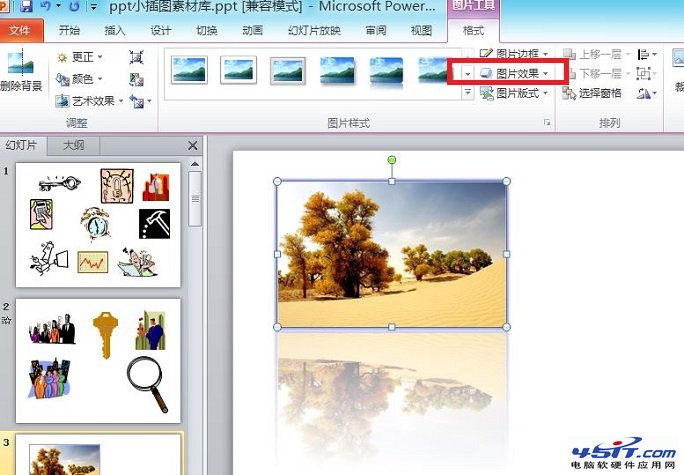Select slide 3 thumbnail with desert photo
The width and height of the screenshot is (684, 475).
(x=98, y=454)
